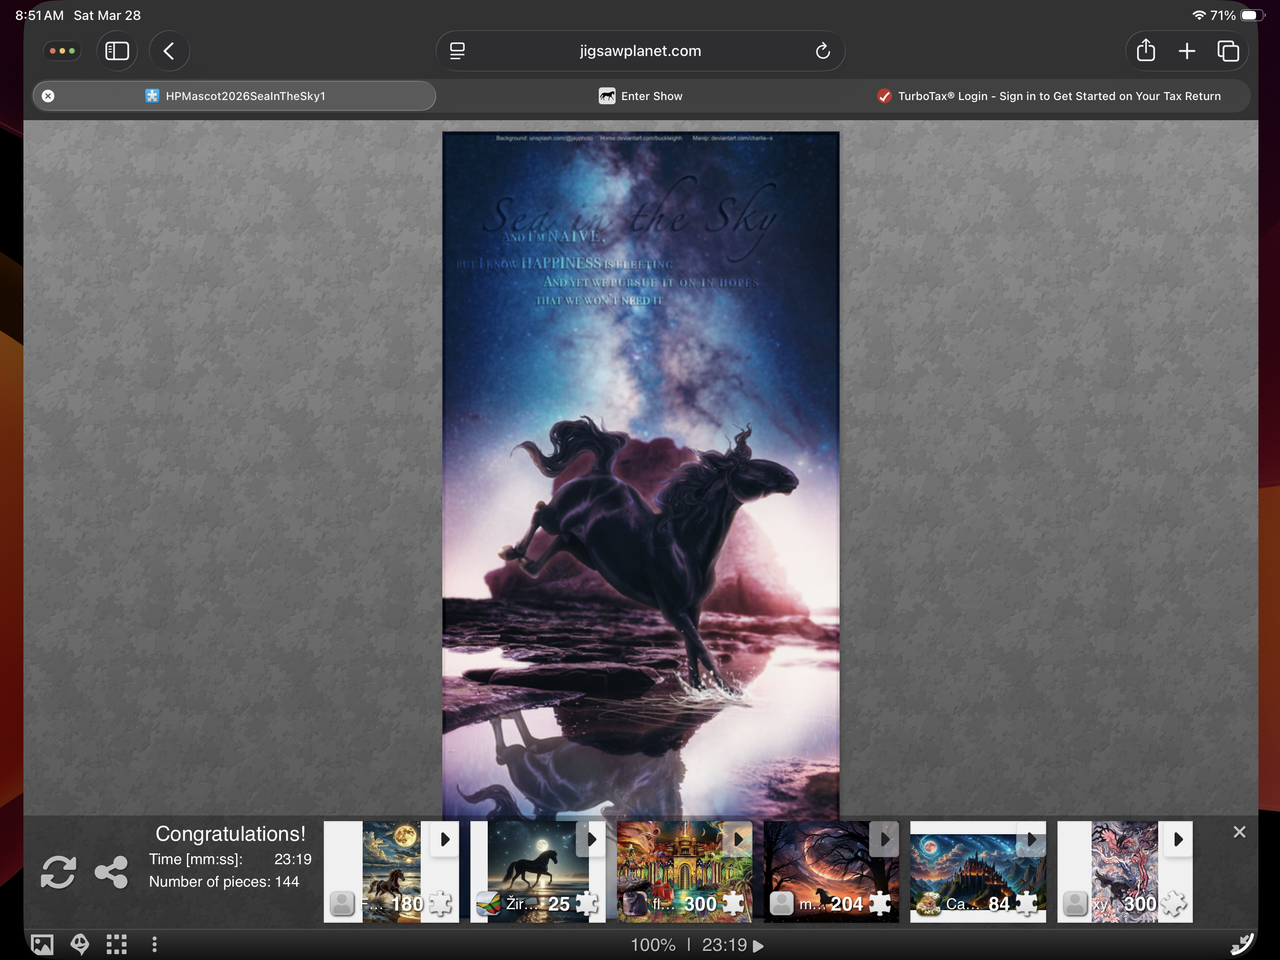
Task: Restart the puzzle with the refresh arrows icon
Action: click(x=58, y=872)
